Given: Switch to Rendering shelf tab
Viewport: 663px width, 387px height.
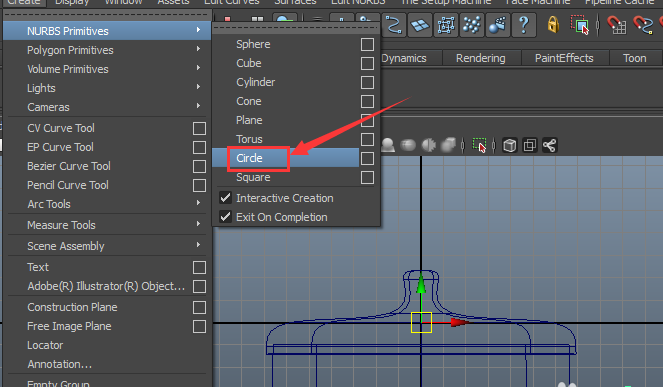Looking at the screenshot, I should click(x=481, y=58).
